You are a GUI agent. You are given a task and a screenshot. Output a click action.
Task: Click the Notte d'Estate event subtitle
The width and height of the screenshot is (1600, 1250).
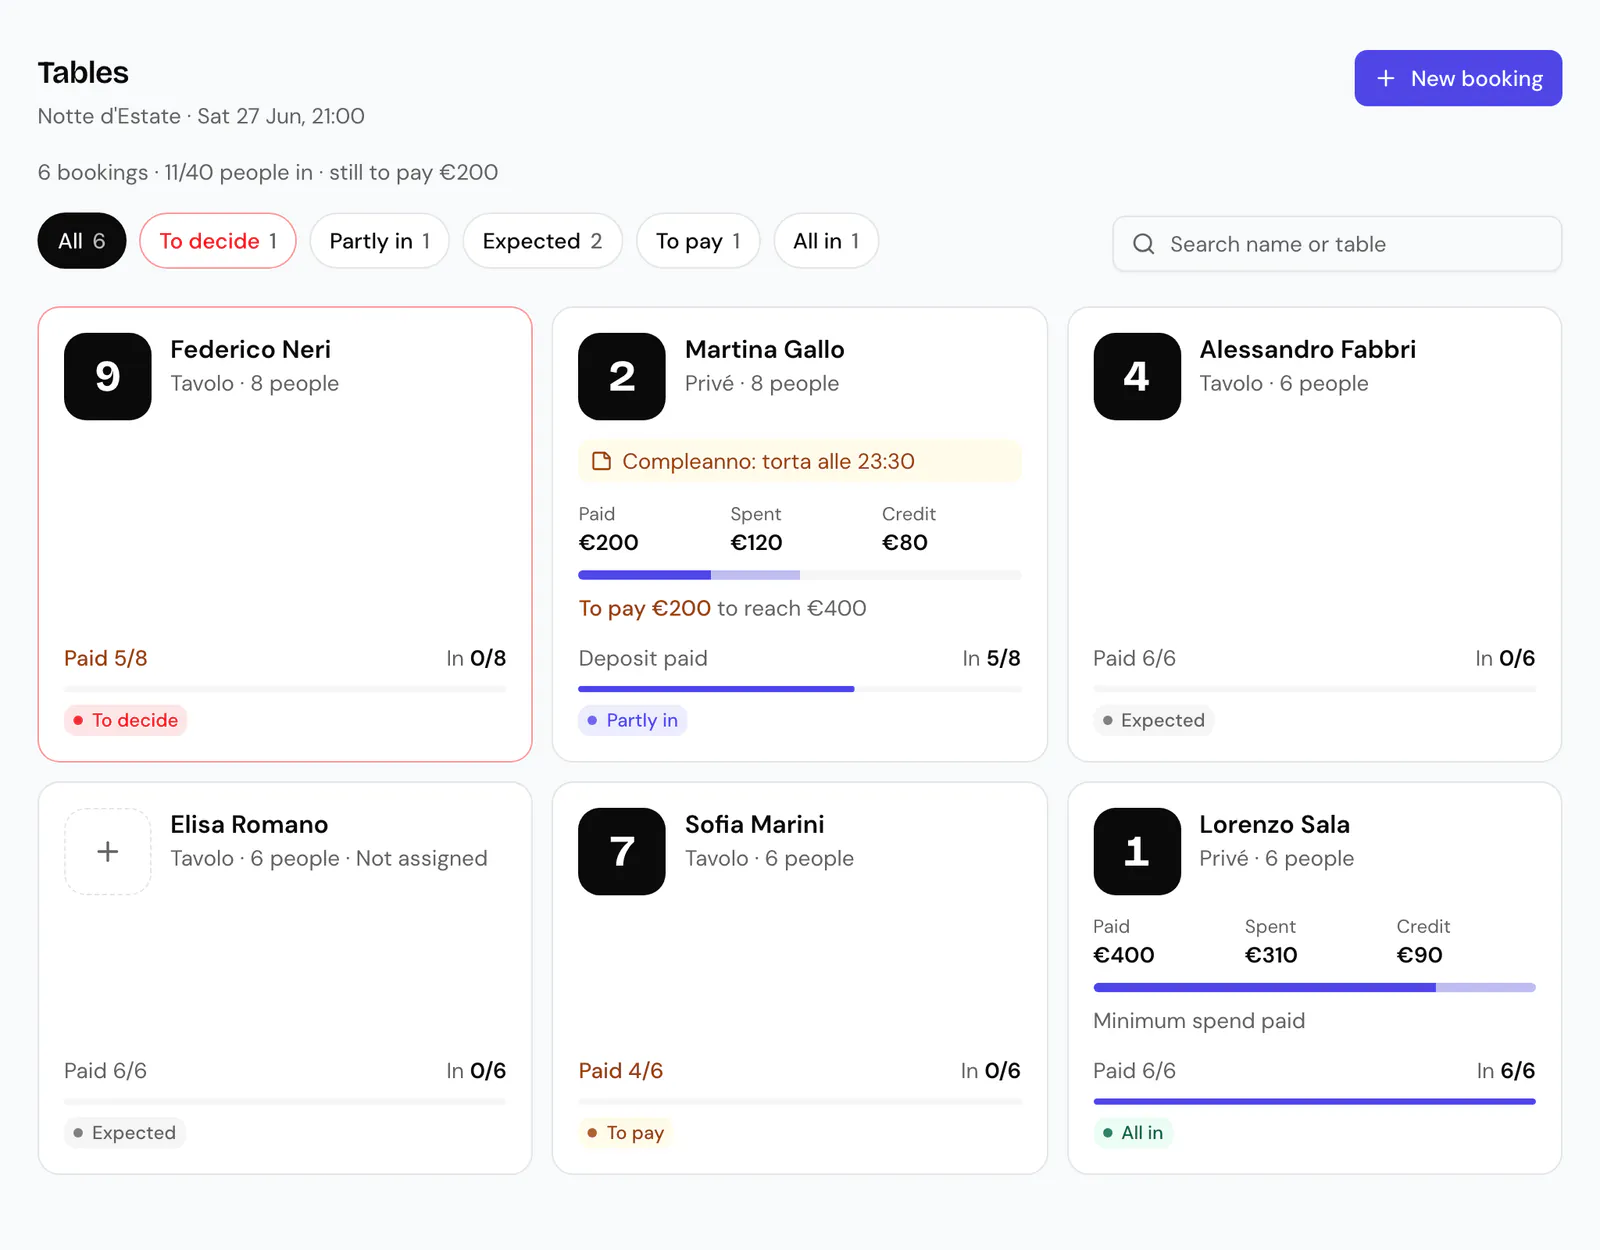tap(201, 116)
